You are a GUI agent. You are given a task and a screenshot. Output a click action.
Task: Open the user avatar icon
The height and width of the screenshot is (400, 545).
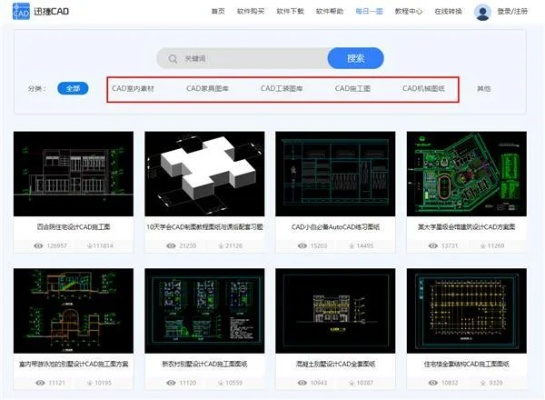pos(482,12)
